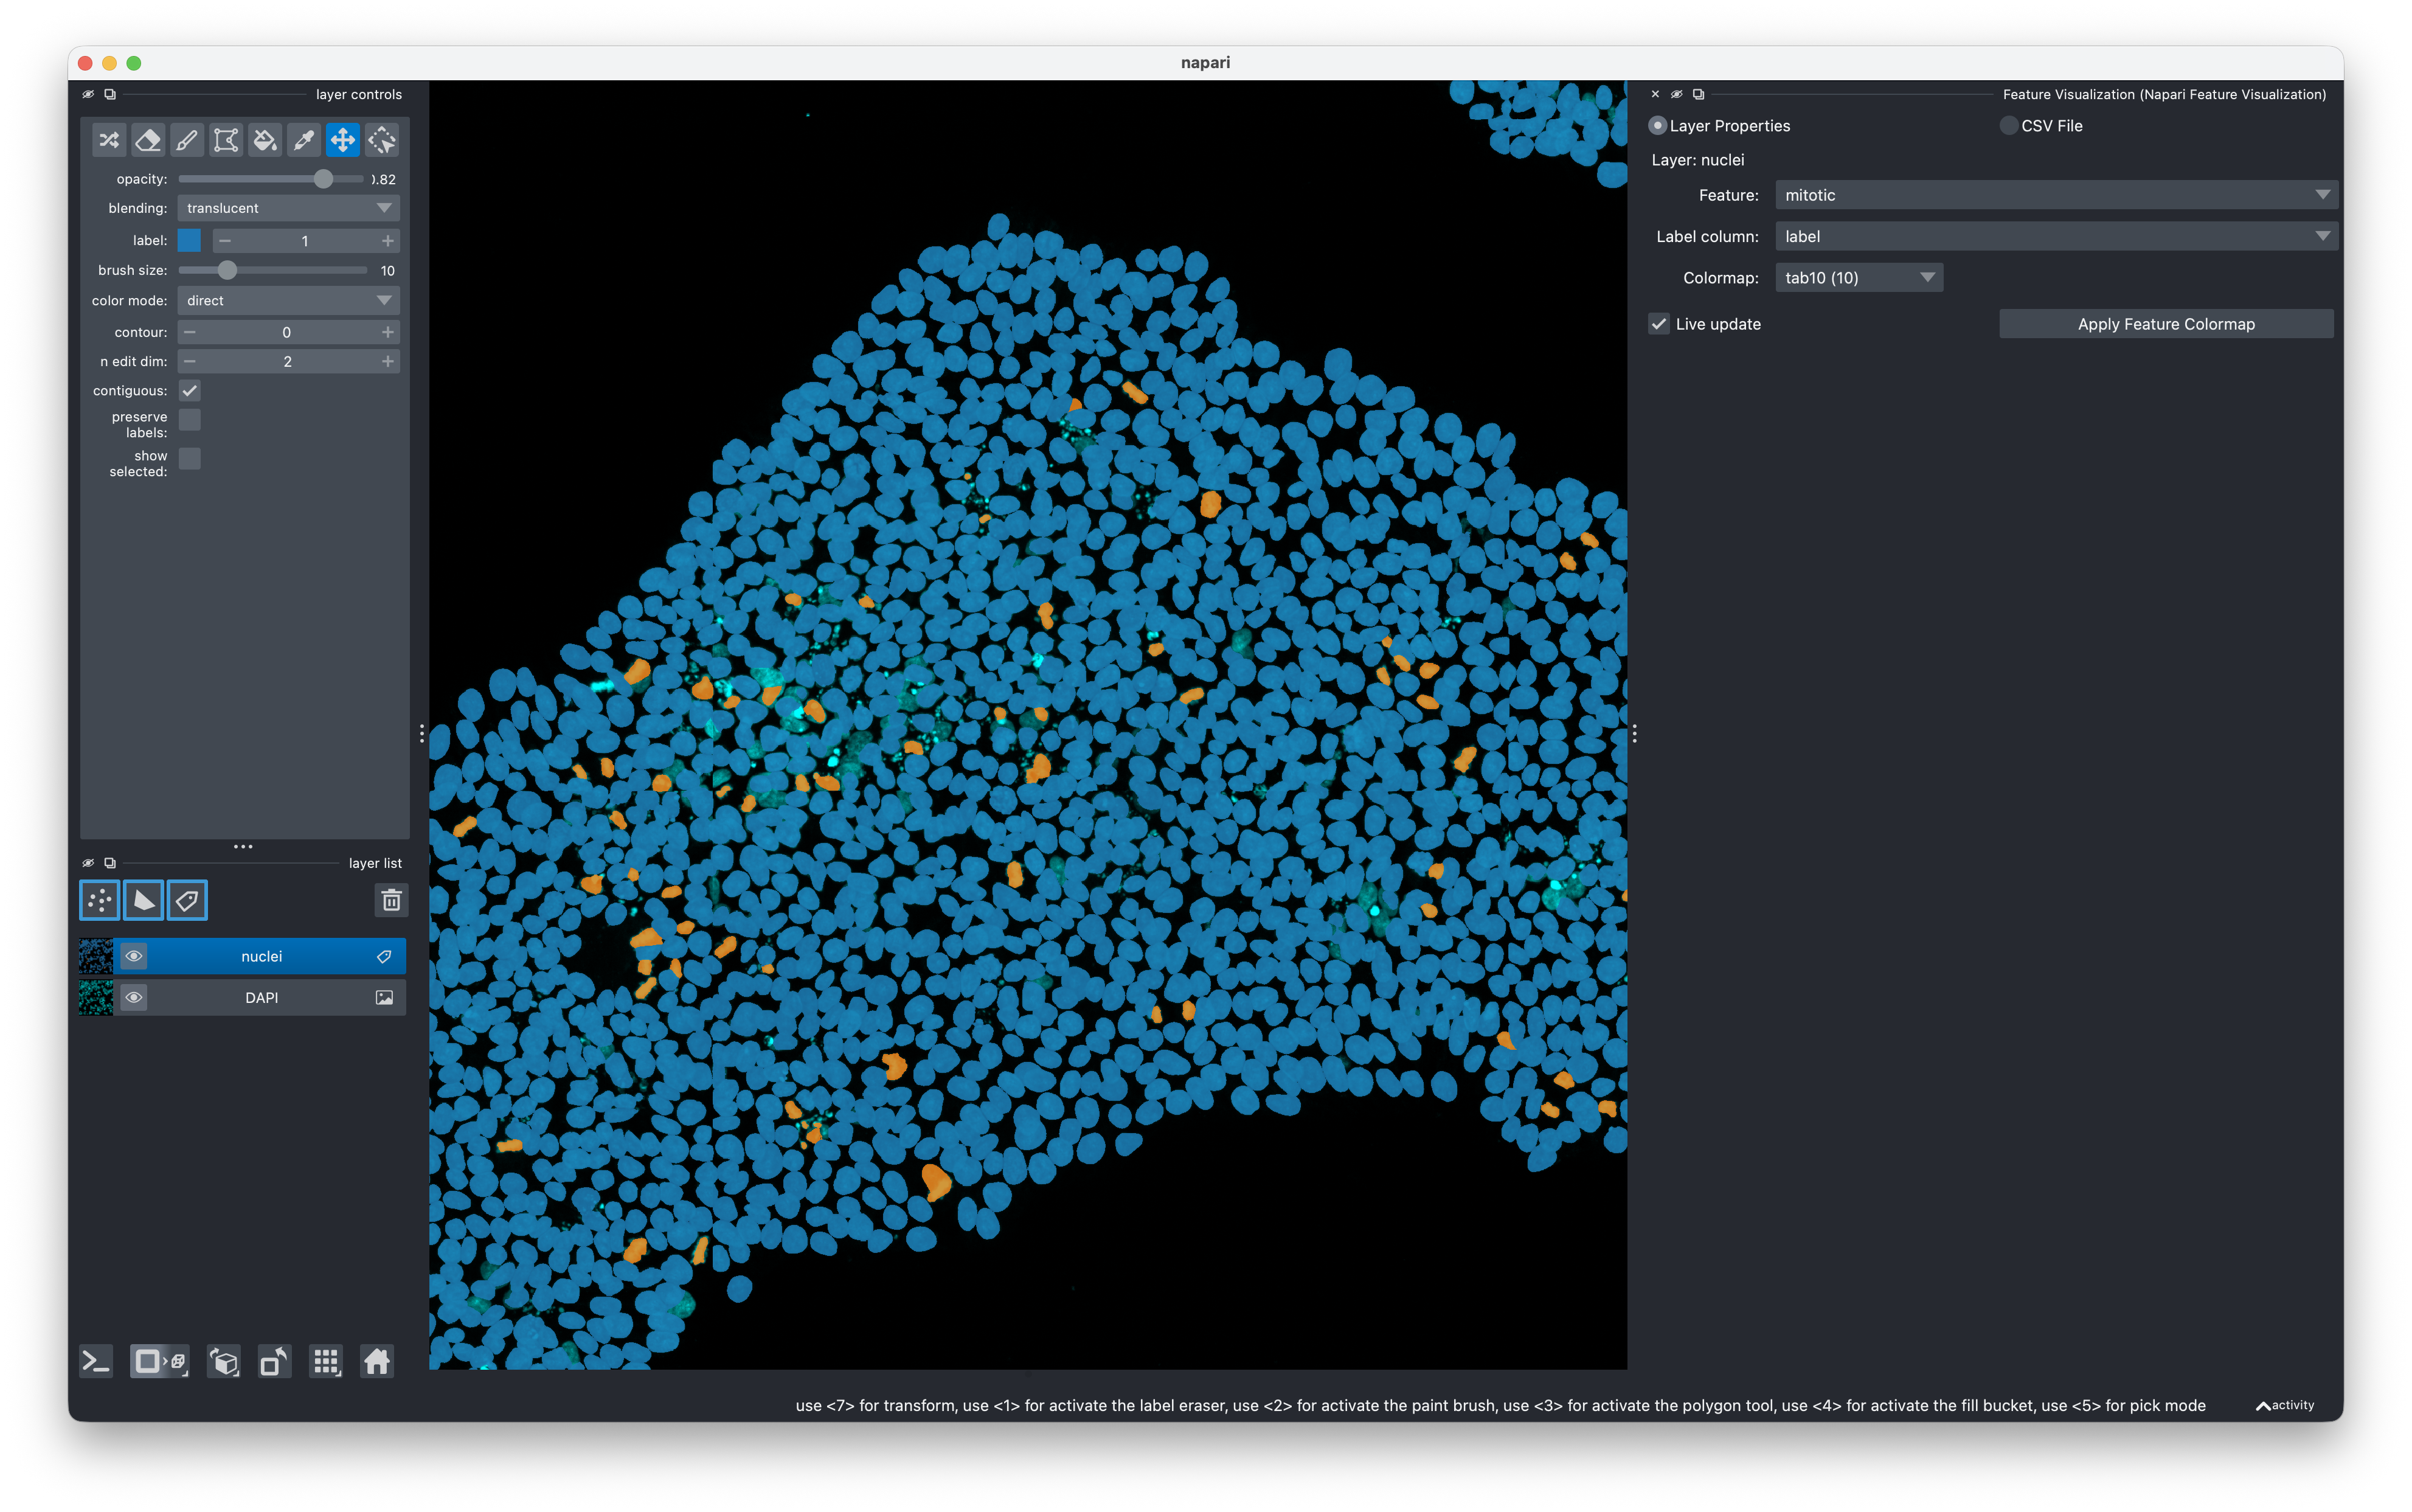Click the blue label color swatch
This screenshot has width=2412, height=1512.
(189, 241)
